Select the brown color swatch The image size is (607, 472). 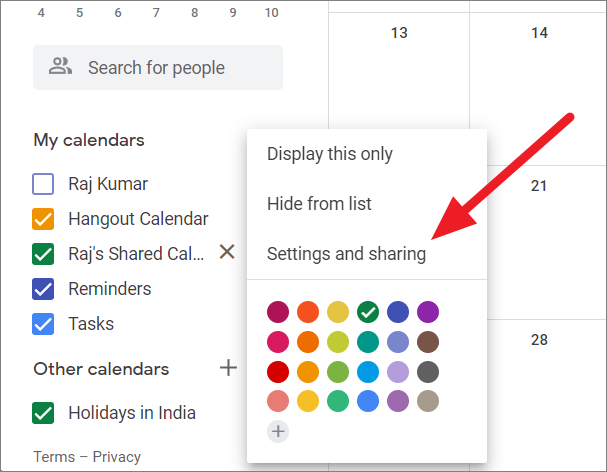(428, 342)
